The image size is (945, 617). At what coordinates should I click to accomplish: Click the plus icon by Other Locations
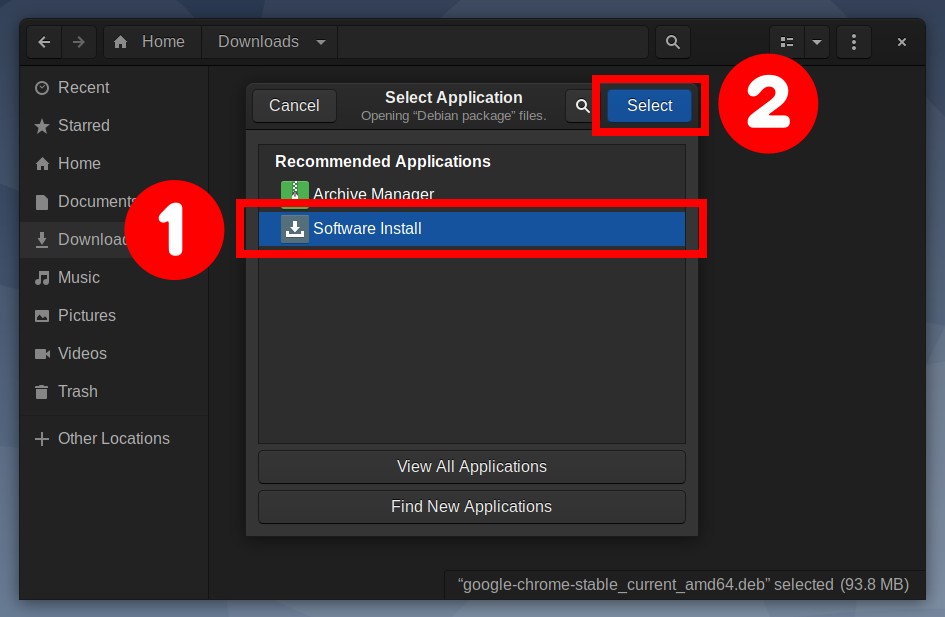click(42, 439)
